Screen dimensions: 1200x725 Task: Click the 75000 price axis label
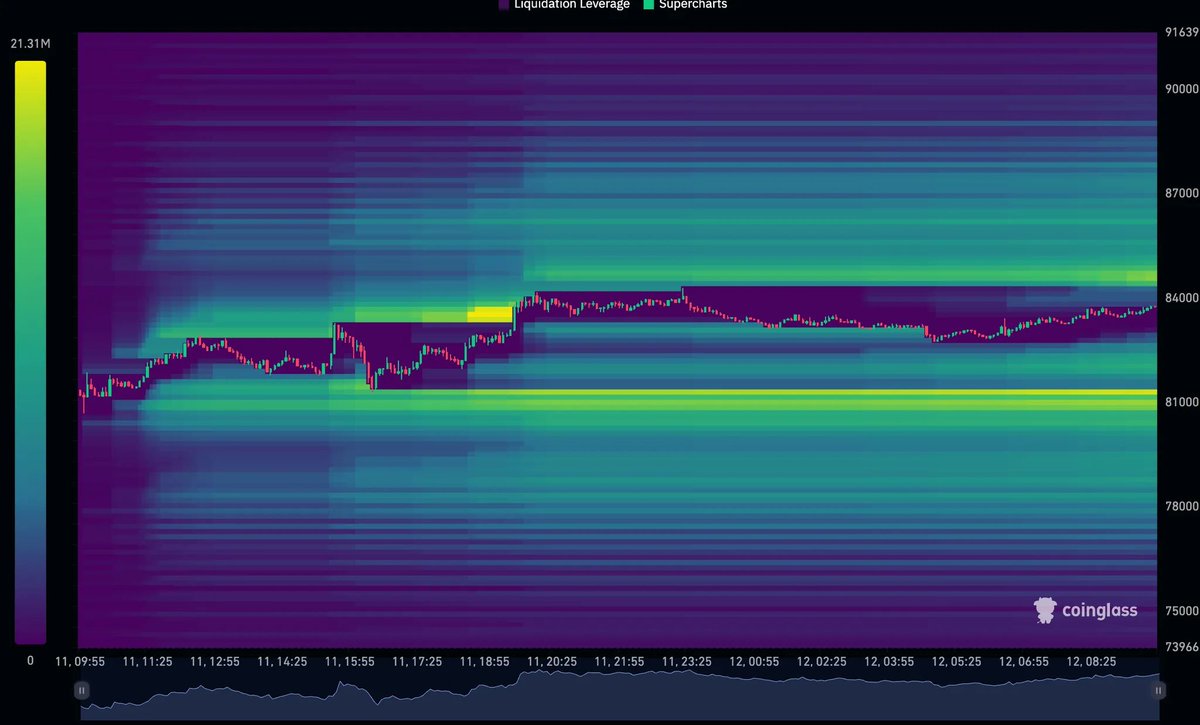point(1182,610)
